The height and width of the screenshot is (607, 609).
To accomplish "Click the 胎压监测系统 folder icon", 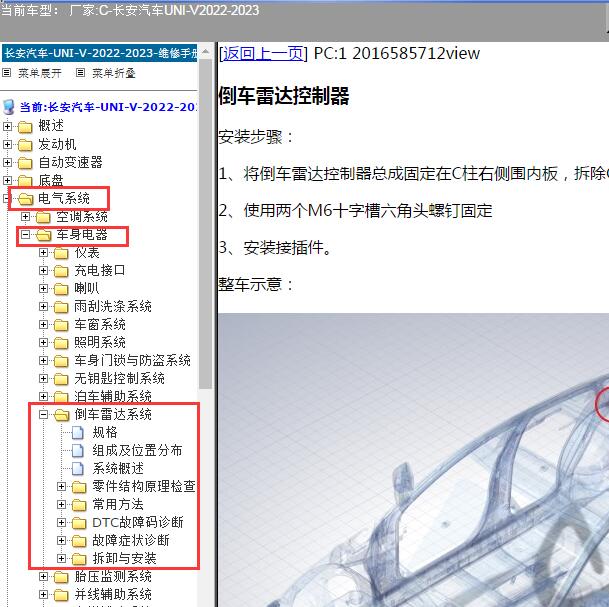I will pos(61,577).
